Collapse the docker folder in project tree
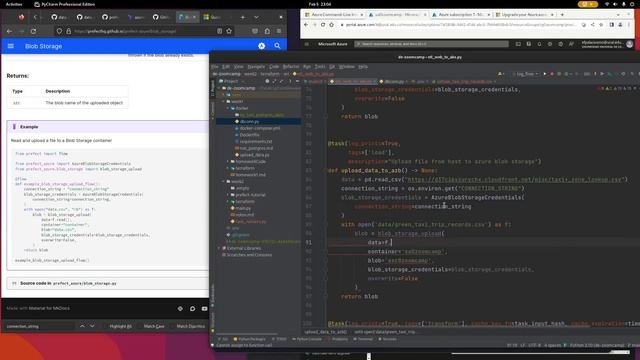Viewport: 640px width, 360px height. [228, 108]
